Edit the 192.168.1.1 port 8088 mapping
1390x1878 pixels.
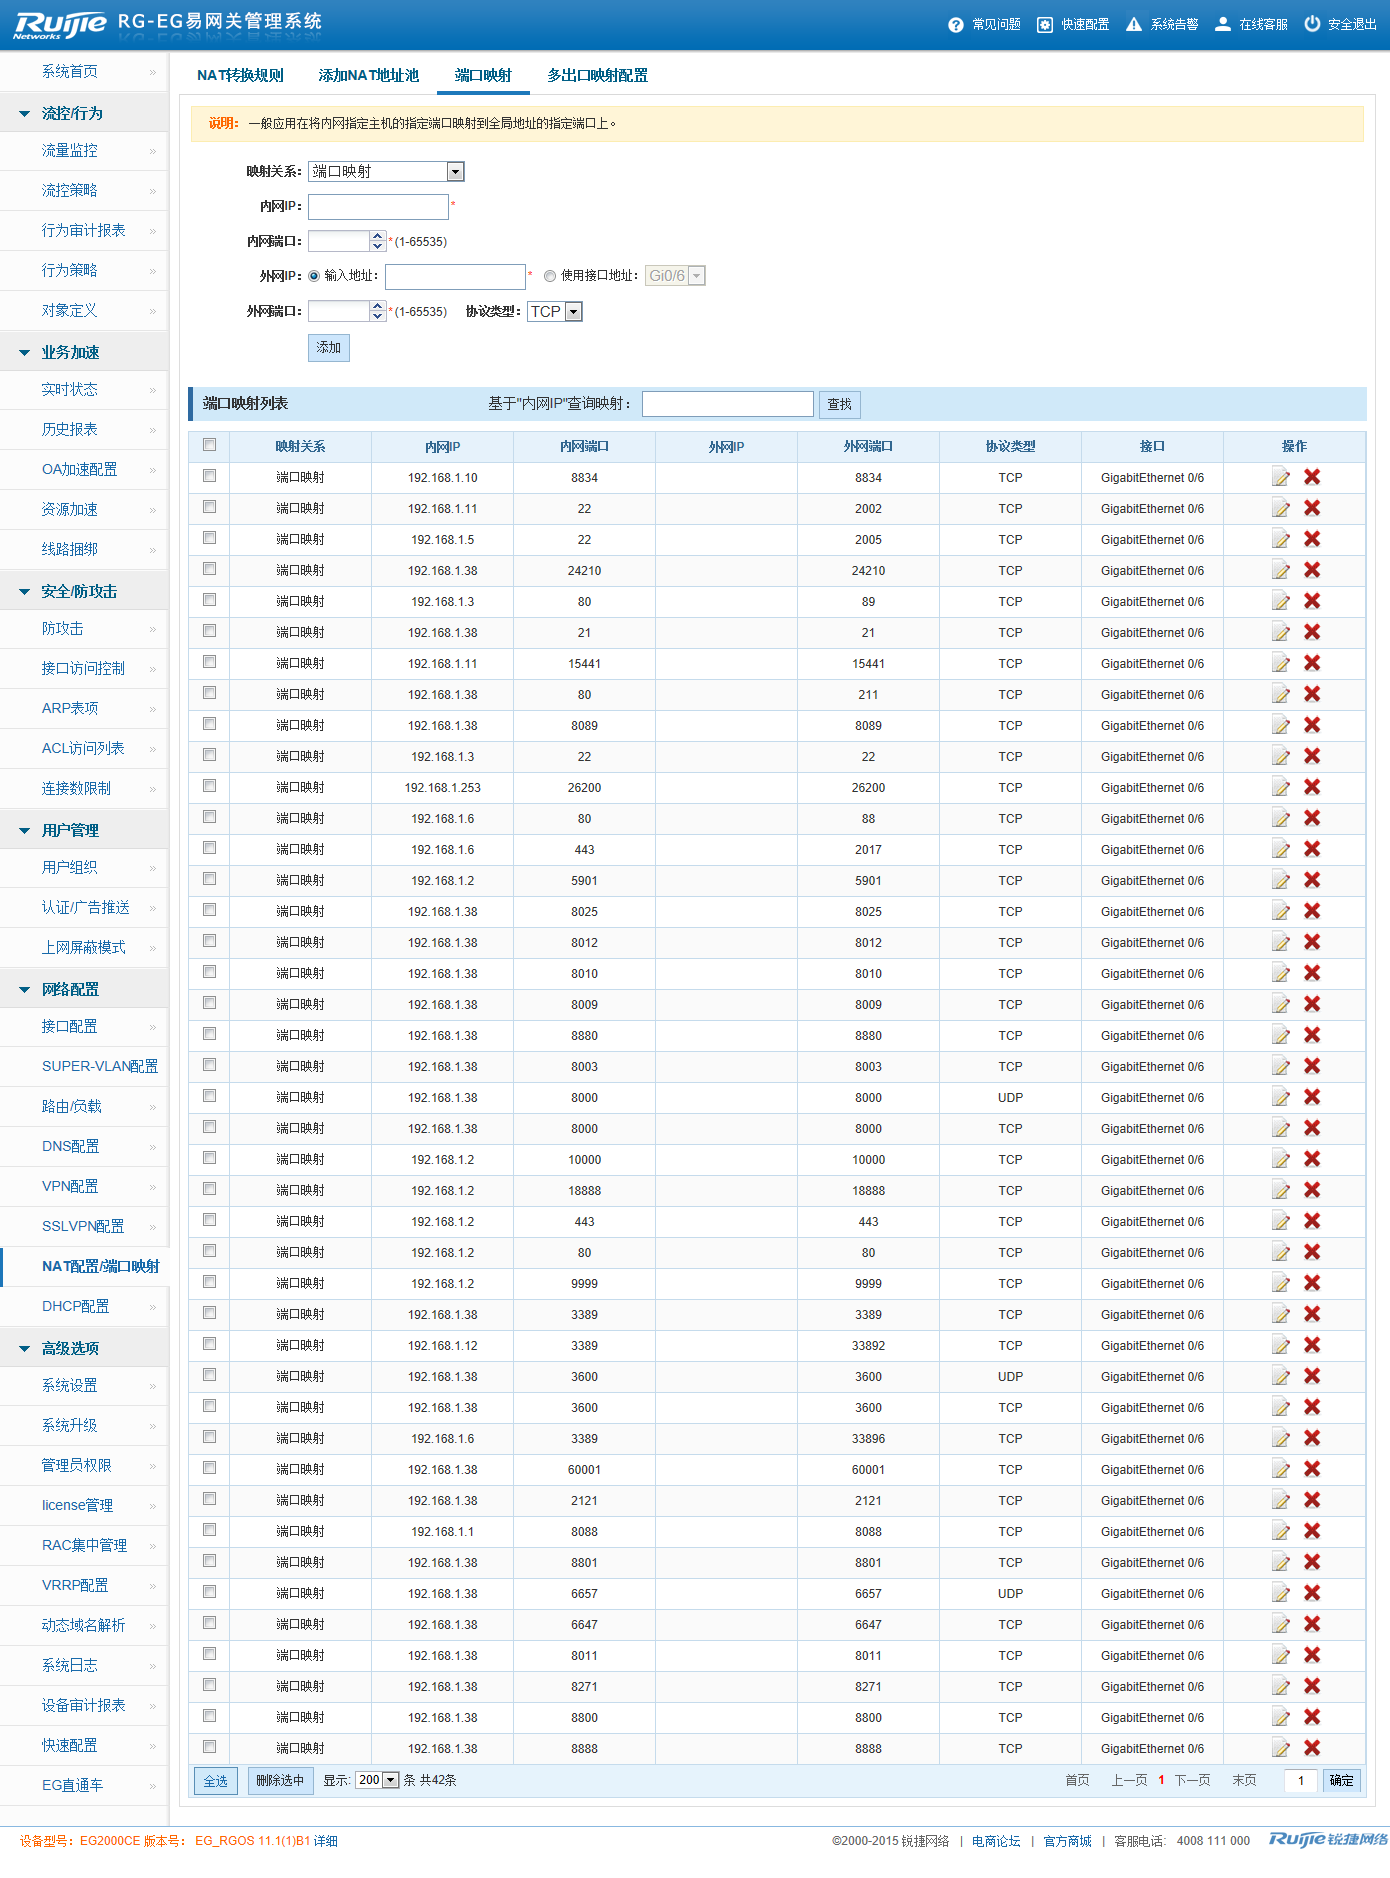(1280, 1532)
